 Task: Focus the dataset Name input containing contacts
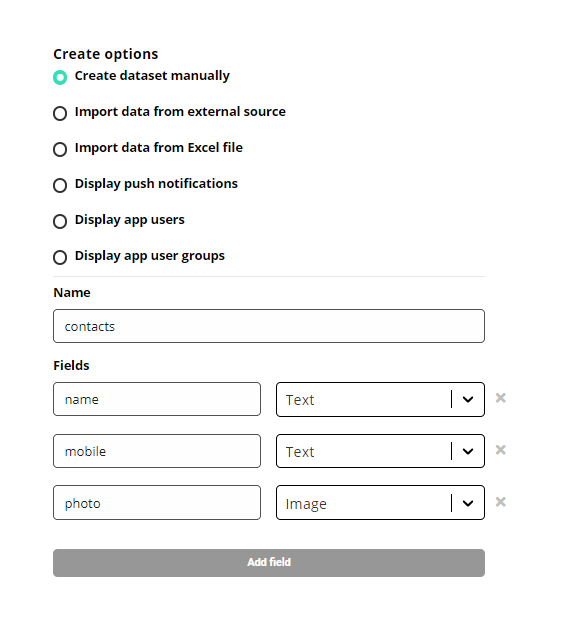coord(269,326)
